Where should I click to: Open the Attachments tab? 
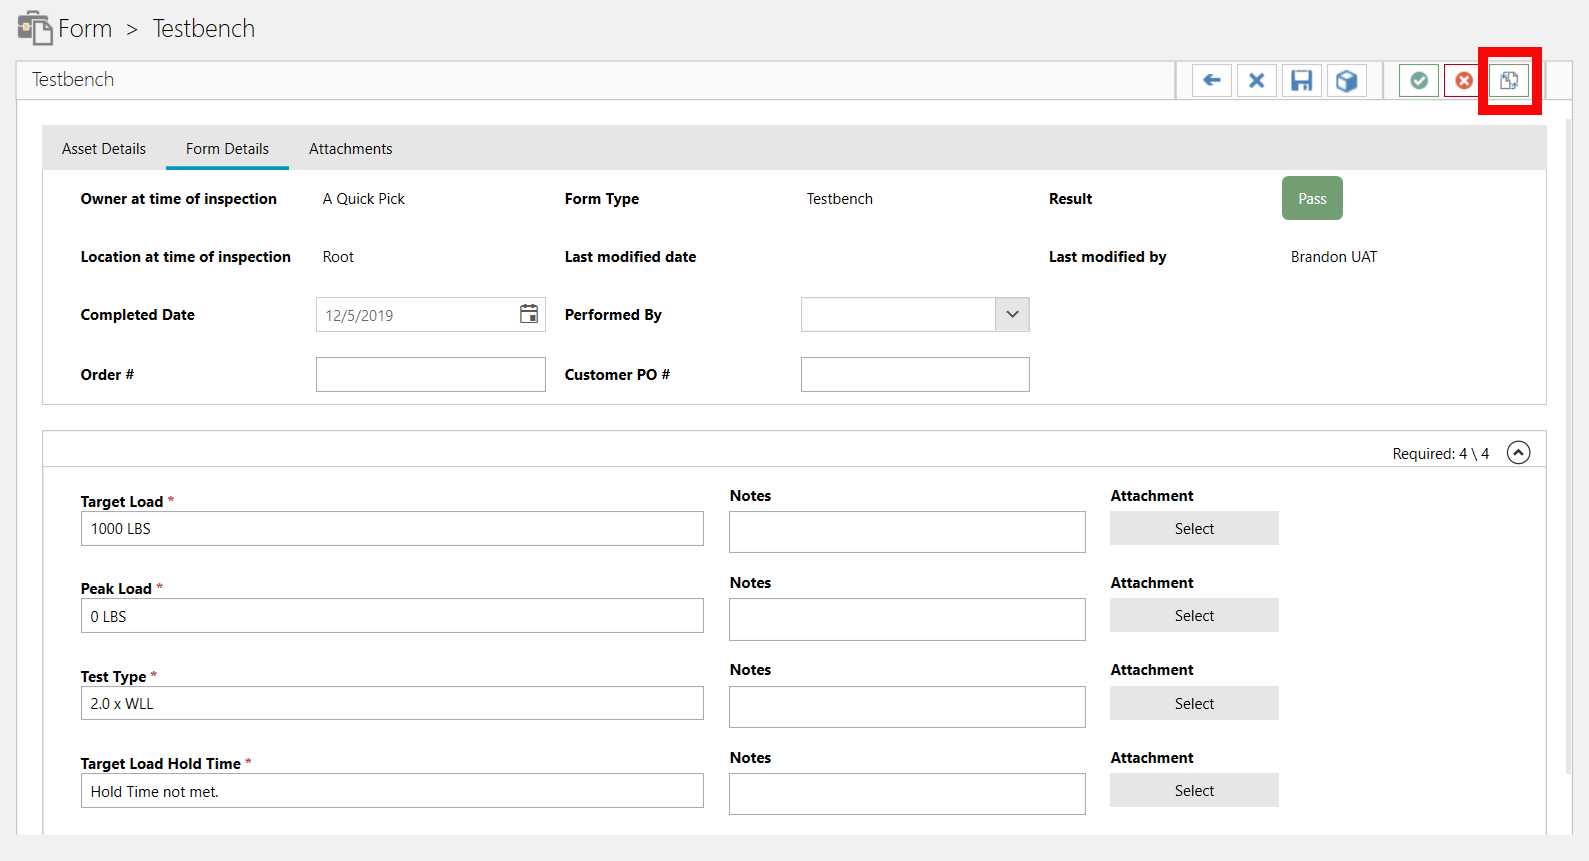350,149
